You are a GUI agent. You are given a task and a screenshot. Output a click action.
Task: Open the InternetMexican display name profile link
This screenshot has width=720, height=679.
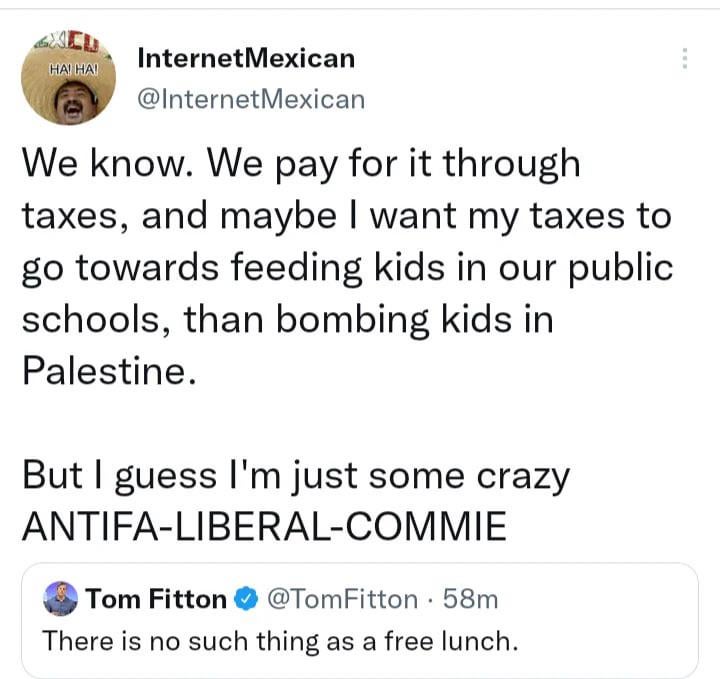pos(245,58)
